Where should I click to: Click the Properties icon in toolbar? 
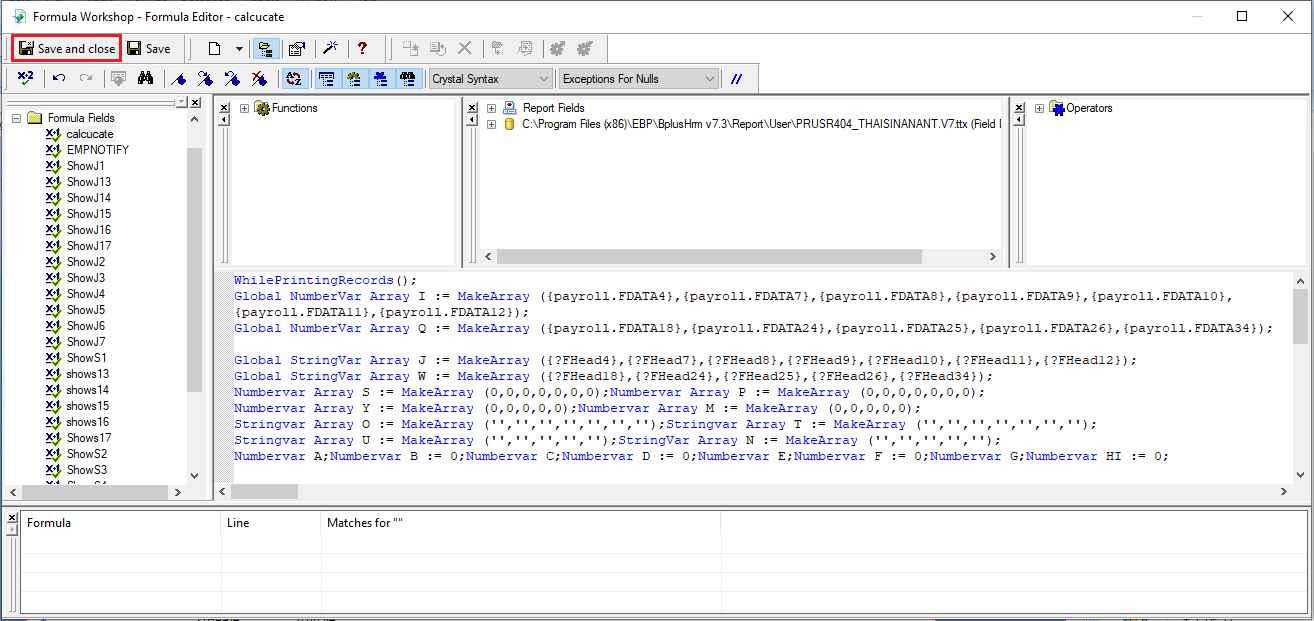coord(297,48)
